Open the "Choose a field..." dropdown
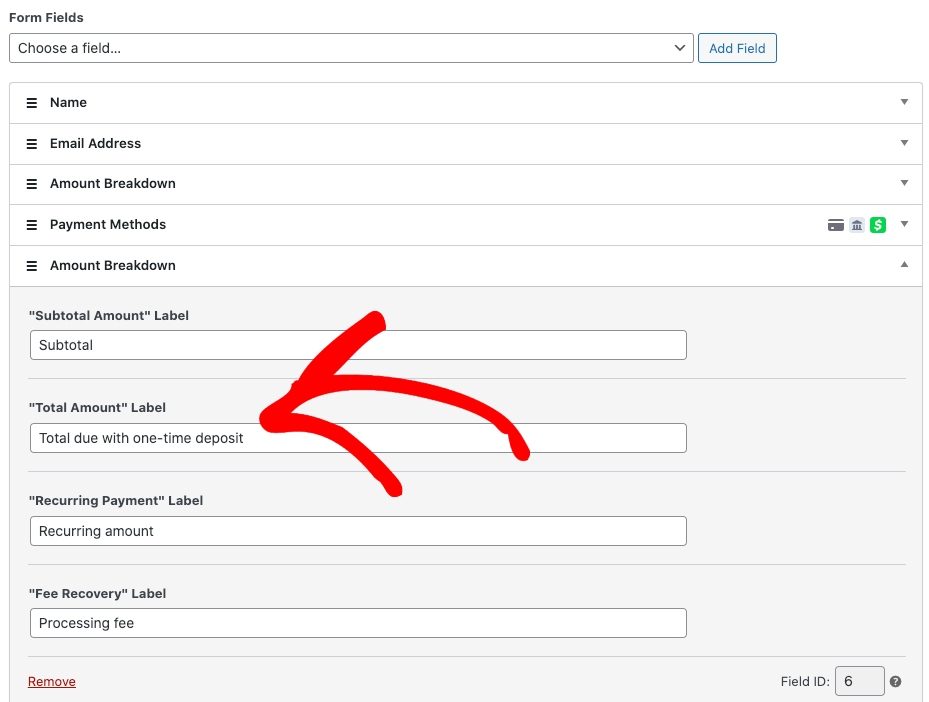The width and height of the screenshot is (929, 702). pyautogui.click(x=351, y=48)
